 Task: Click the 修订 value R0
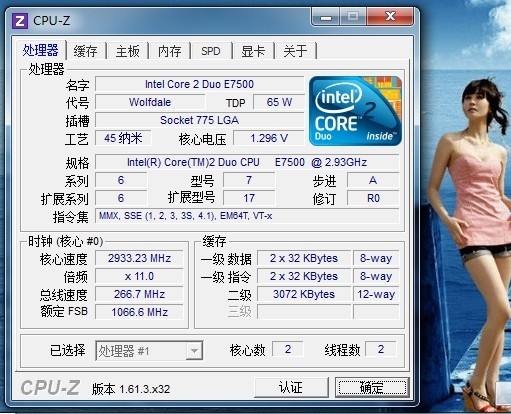[x=373, y=198]
